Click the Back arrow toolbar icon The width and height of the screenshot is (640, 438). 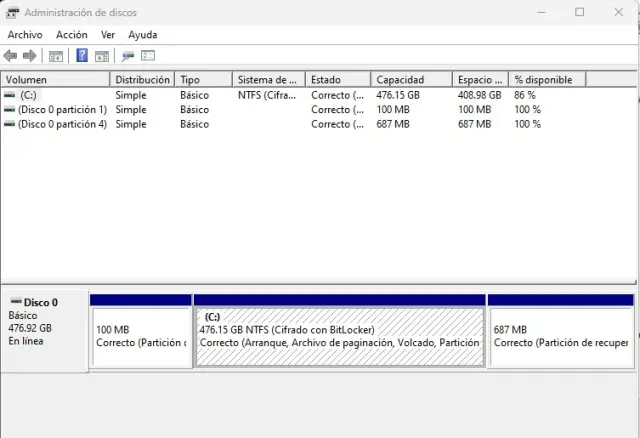pyautogui.click(x=10, y=56)
